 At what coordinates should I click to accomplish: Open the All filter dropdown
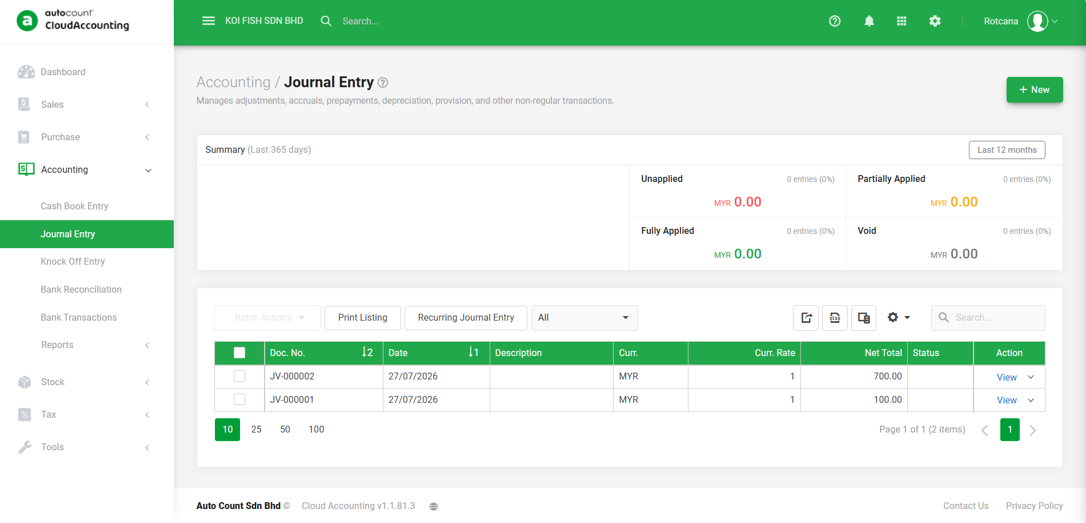(584, 317)
